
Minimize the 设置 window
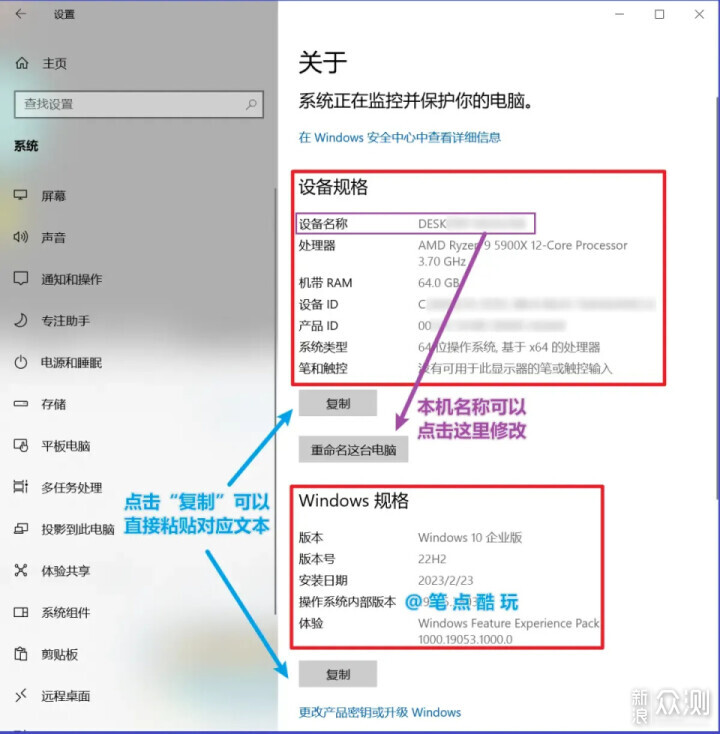tap(619, 14)
